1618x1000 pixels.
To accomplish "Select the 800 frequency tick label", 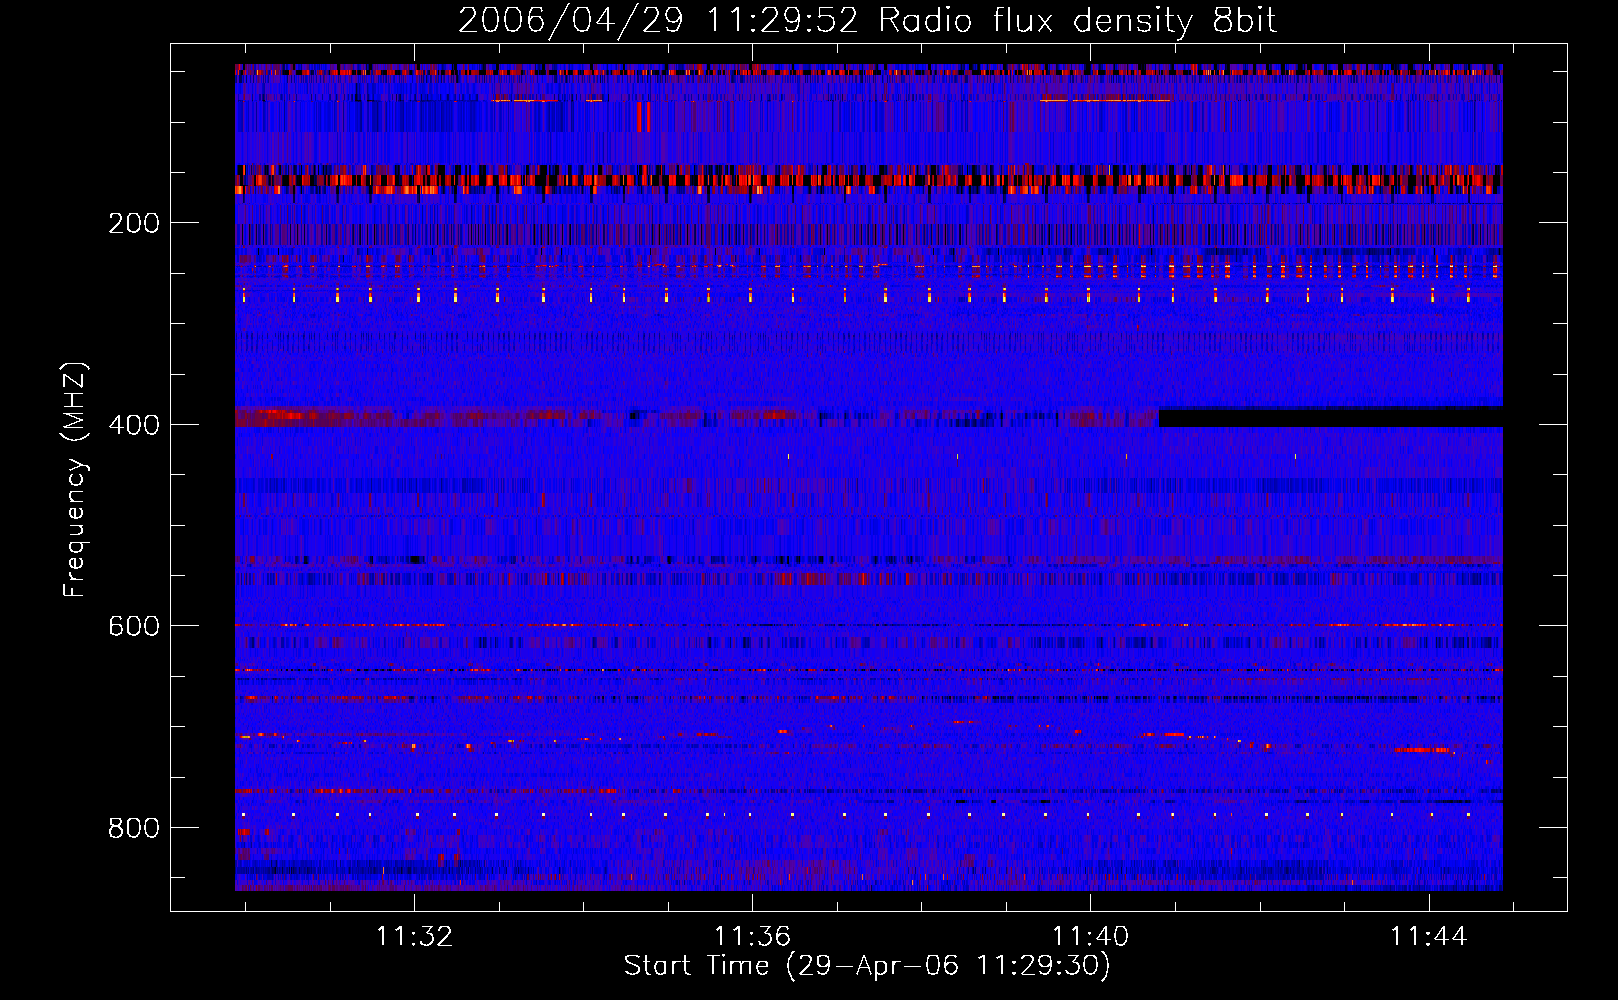I will pyautogui.click(x=134, y=828).
